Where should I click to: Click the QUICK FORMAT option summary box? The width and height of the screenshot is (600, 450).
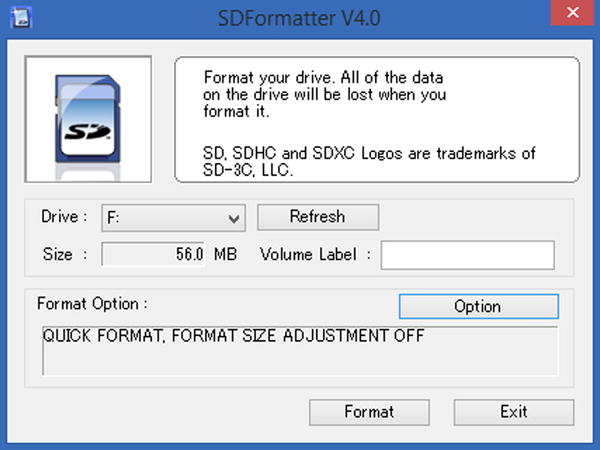tap(300, 351)
